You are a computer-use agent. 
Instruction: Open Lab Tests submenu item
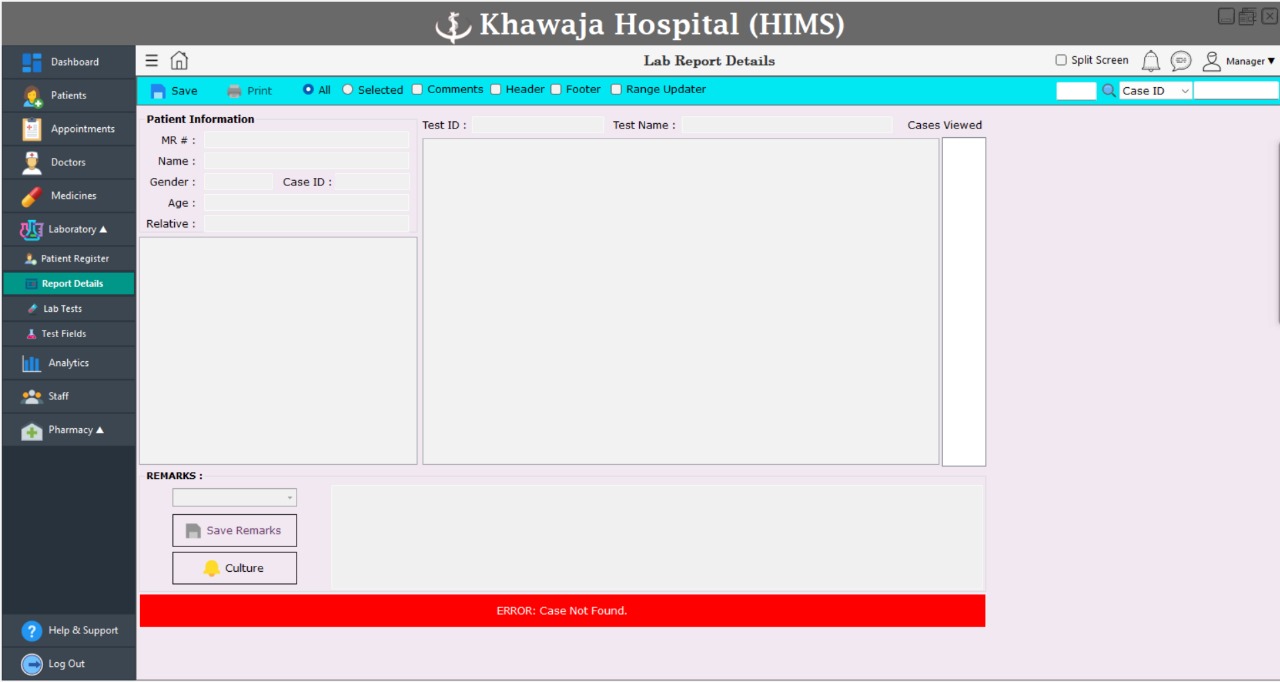tap(68, 309)
